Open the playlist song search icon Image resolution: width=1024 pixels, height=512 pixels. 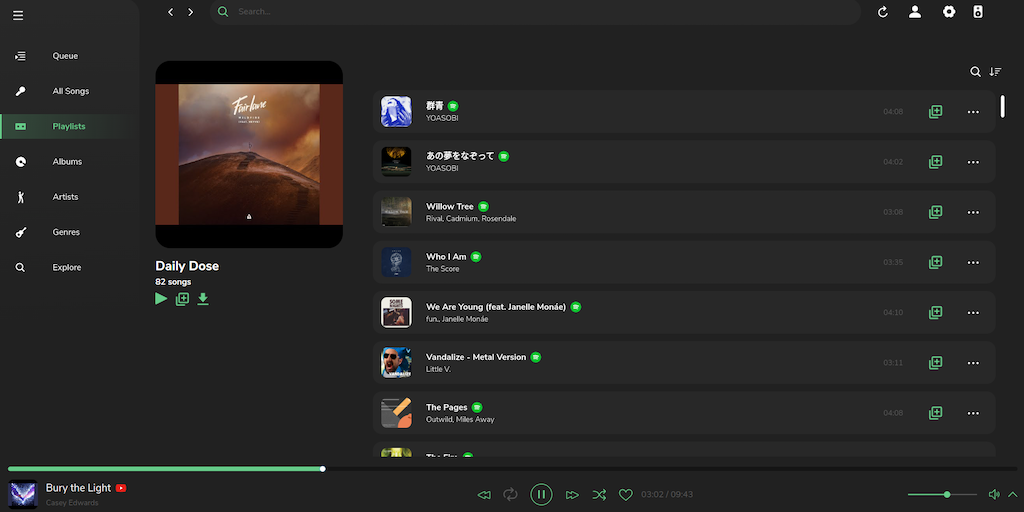(x=975, y=72)
